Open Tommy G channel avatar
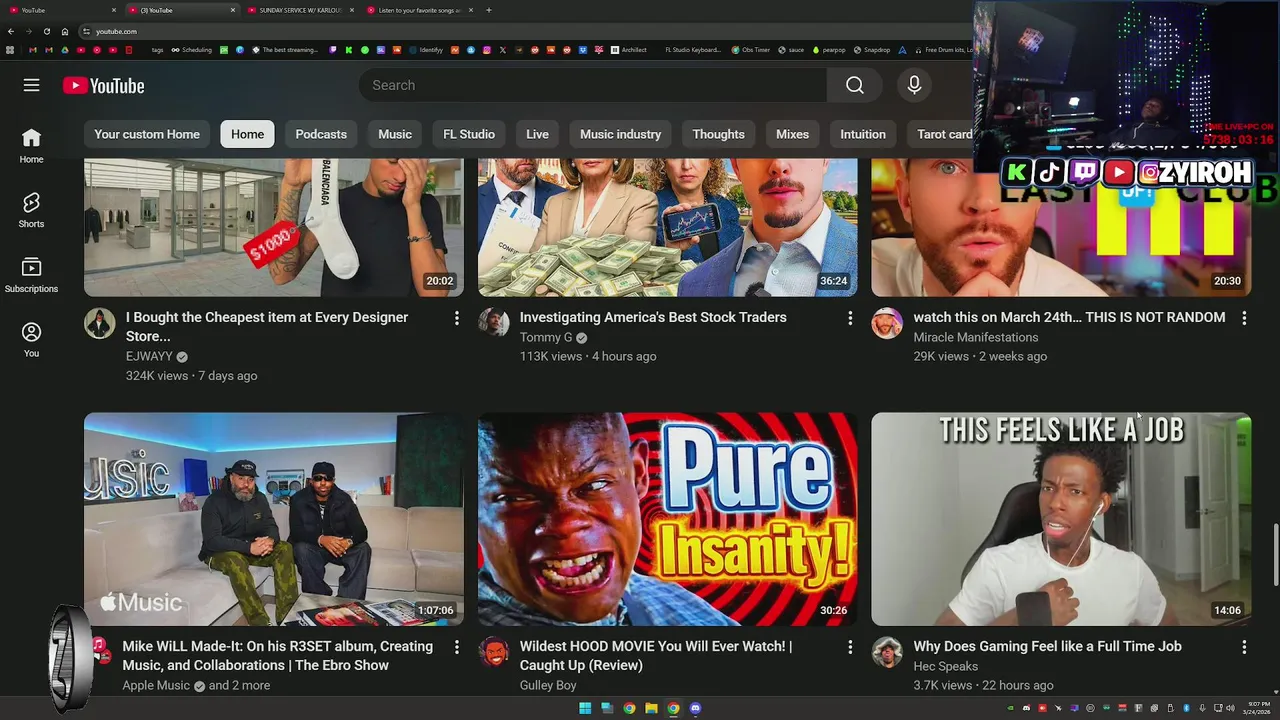The height and width of the screenshot is (720, 1280). [x=494, y=324]
